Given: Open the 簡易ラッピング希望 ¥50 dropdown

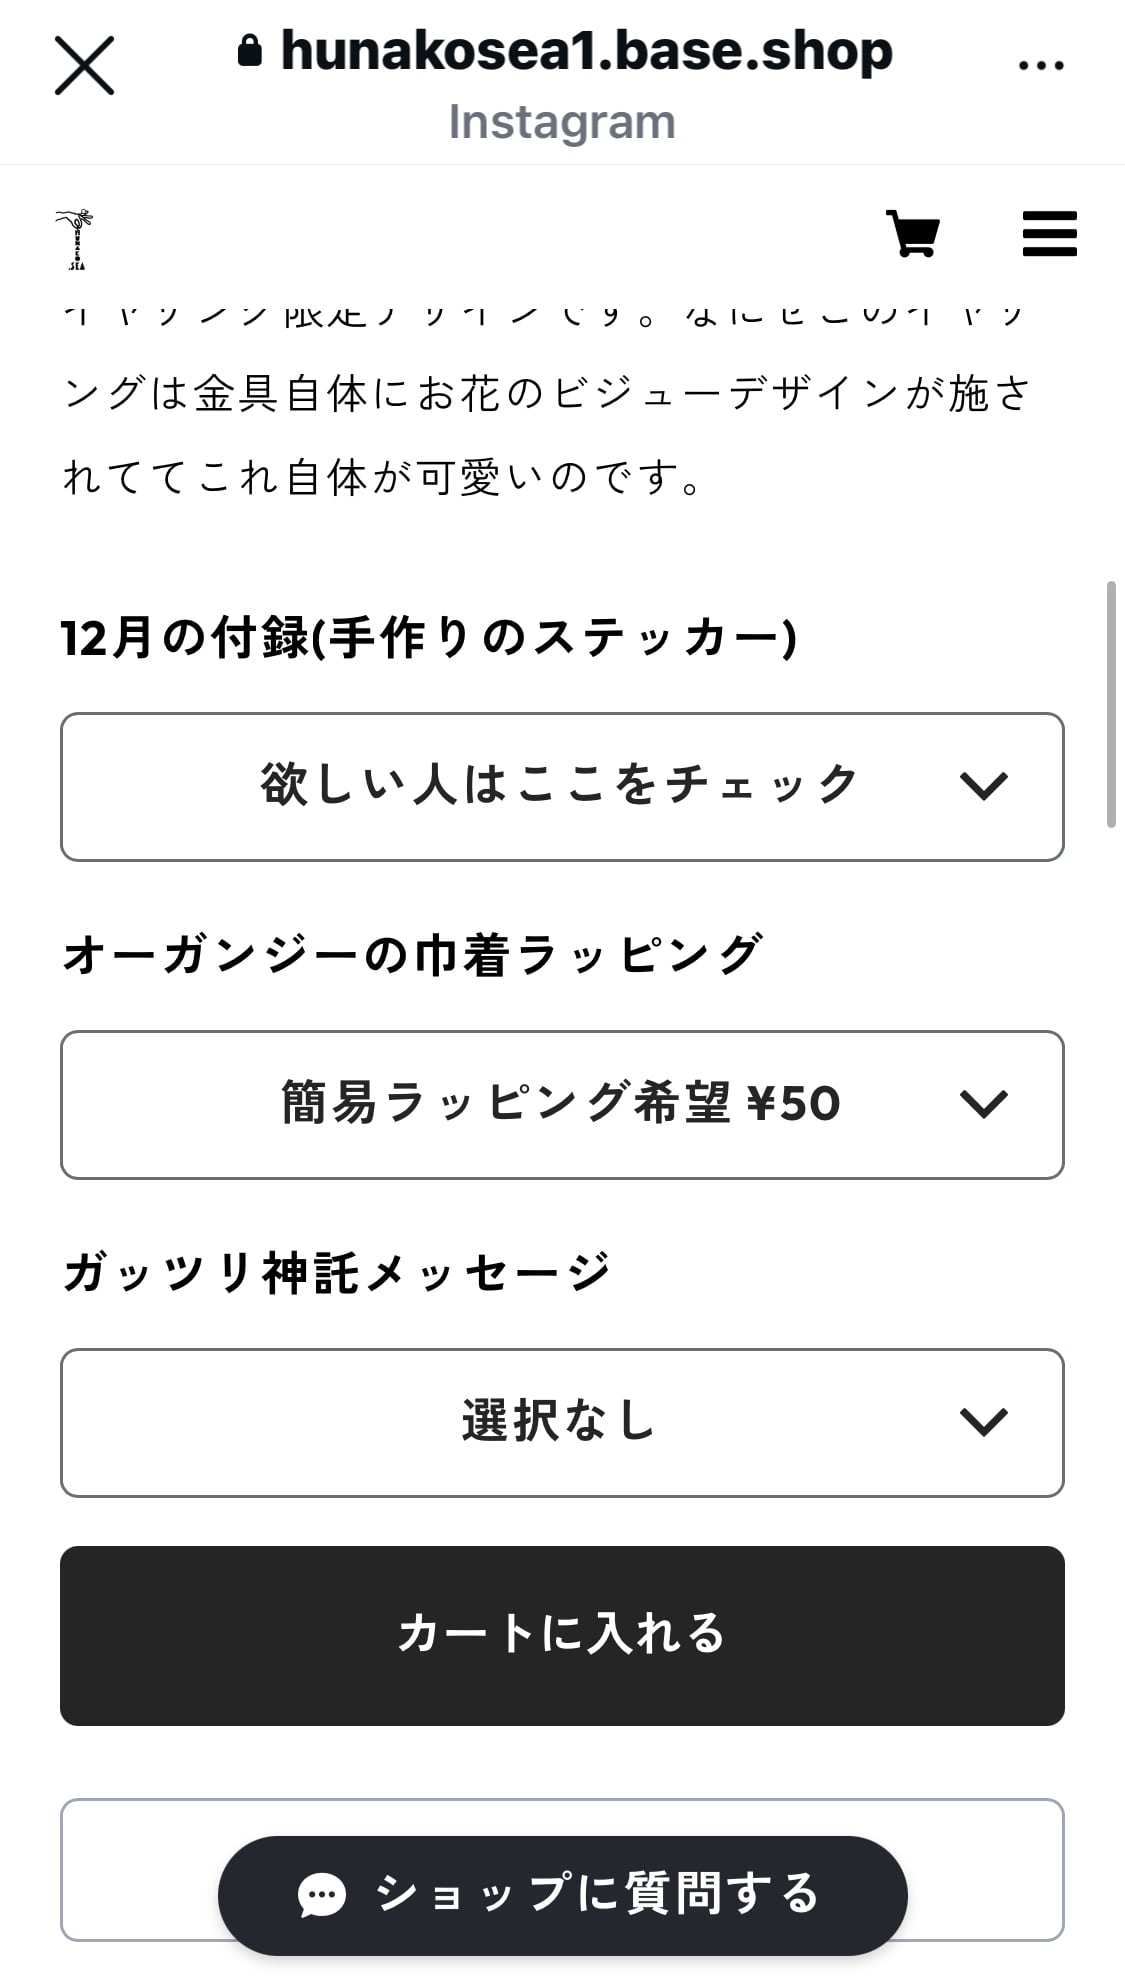Looking at the screenshot, I should point(561,1104).
